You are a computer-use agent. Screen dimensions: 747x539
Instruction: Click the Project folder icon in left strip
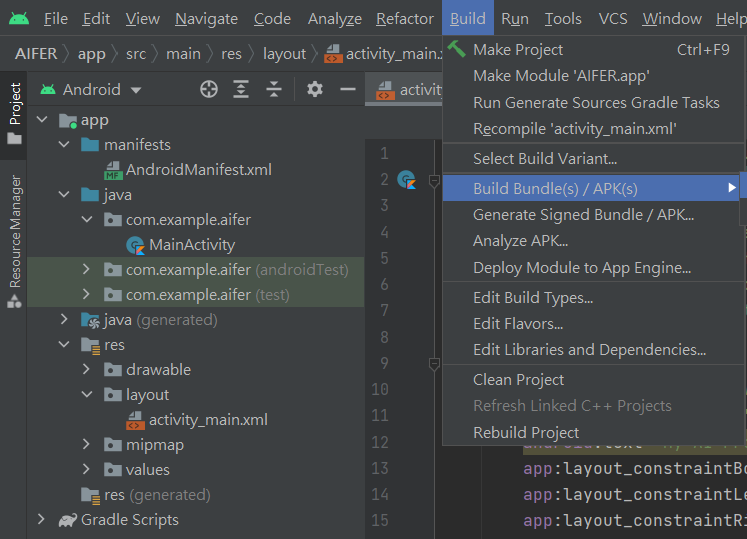(14, 139)
